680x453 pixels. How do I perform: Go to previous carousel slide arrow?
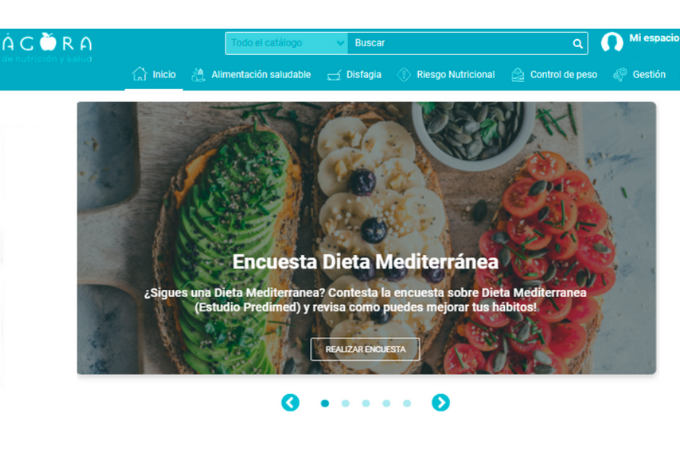(x=290, y=403)
